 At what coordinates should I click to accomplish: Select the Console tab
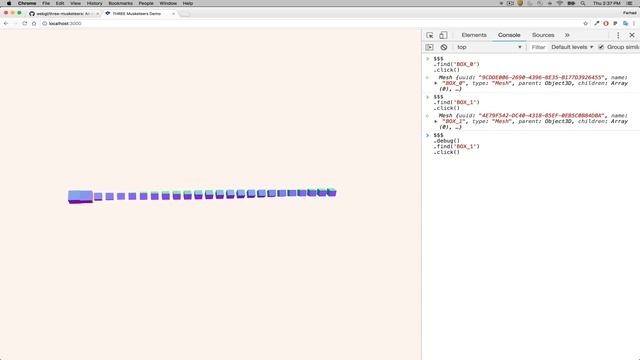pyautogui.click(x=509, y=35)
